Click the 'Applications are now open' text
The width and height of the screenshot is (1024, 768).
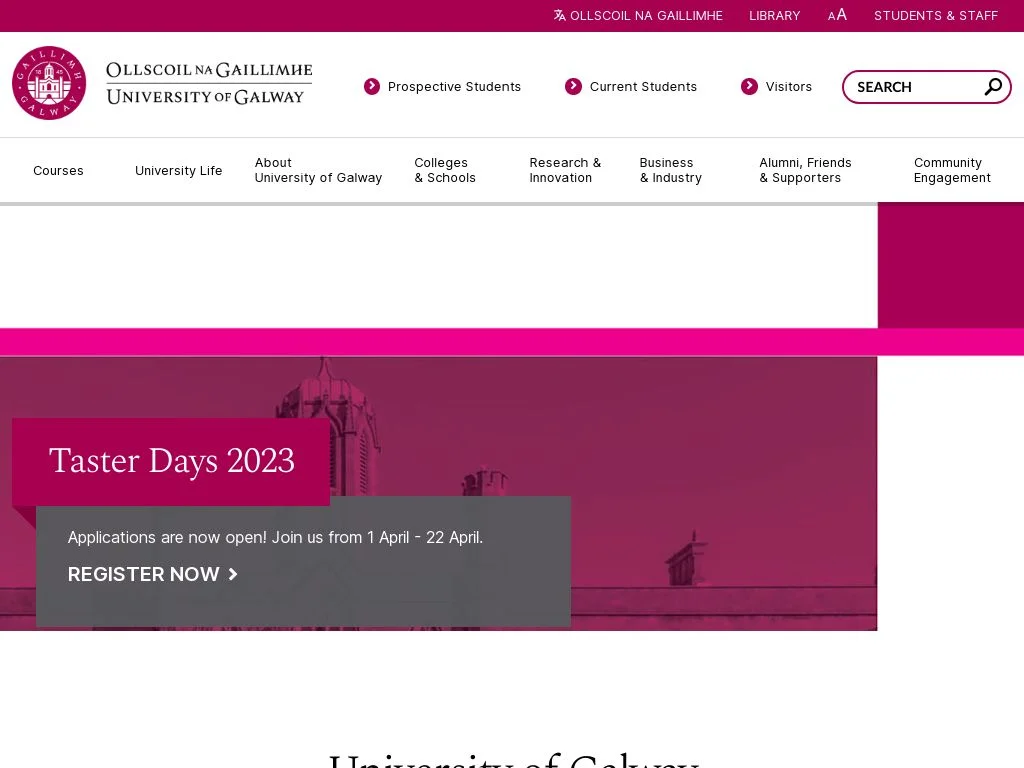[275, 537]
